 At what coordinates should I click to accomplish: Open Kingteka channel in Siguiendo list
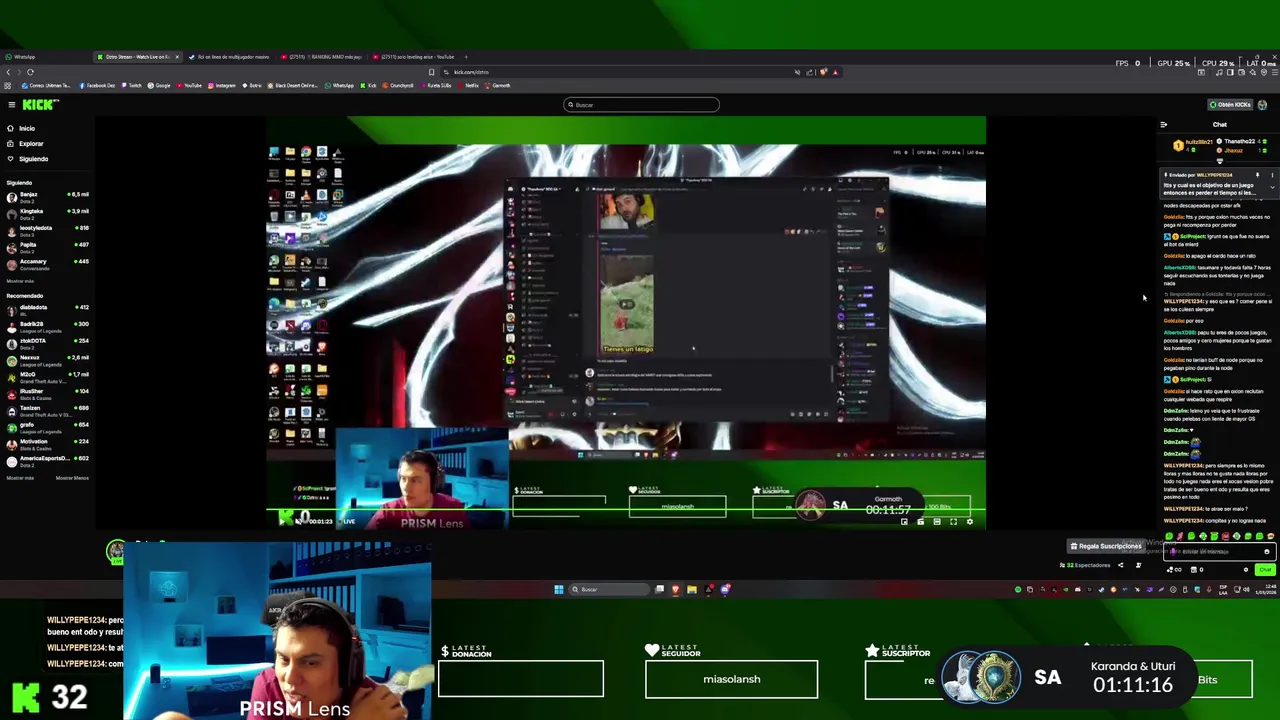coord(47,213)
